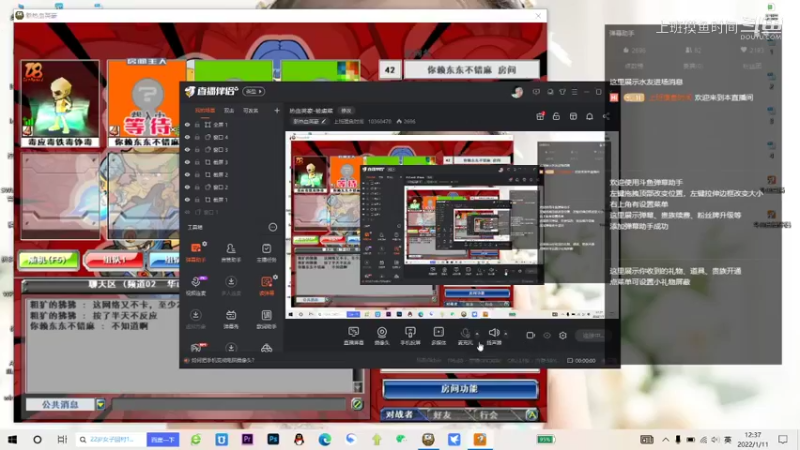The width and height of the screenshot is (800, 450).
Task: Expand the microphone options arrow beside 麦克风
Action: tap(477, 334)
